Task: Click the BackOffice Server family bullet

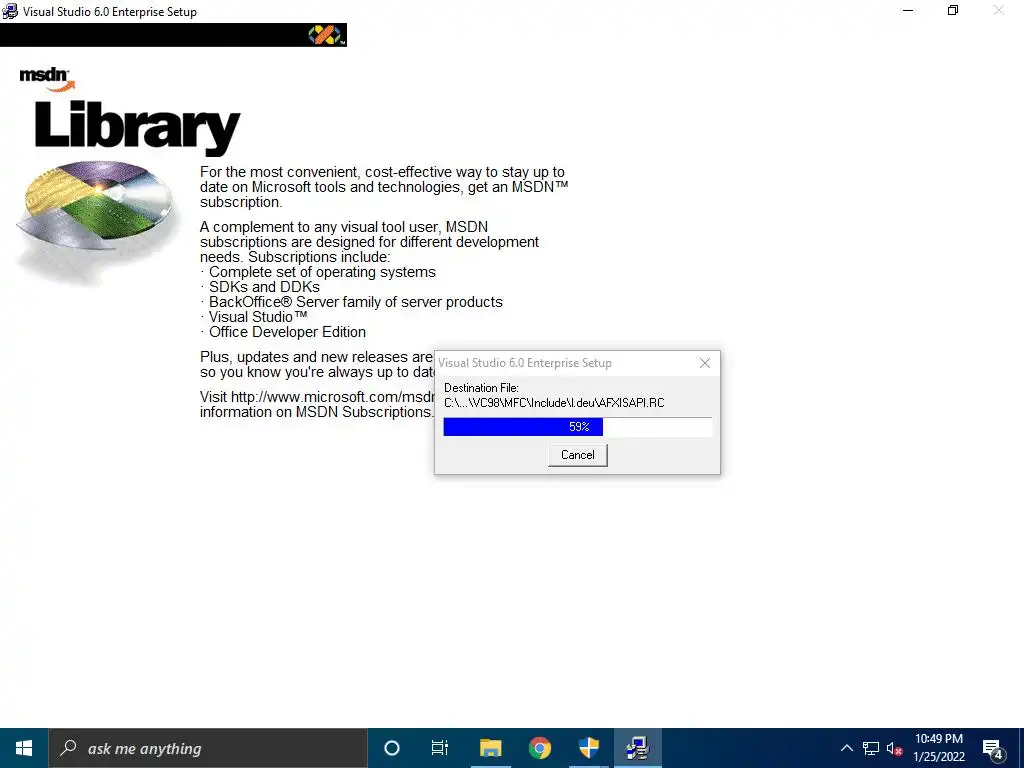Action: coord(355,302)
